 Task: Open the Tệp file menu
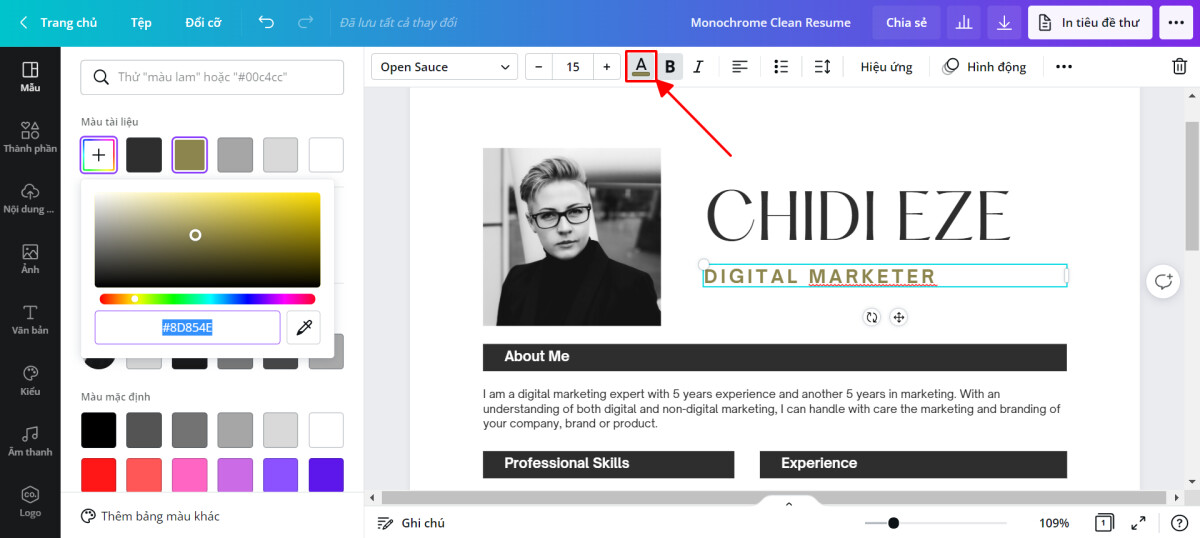[141, 22]
